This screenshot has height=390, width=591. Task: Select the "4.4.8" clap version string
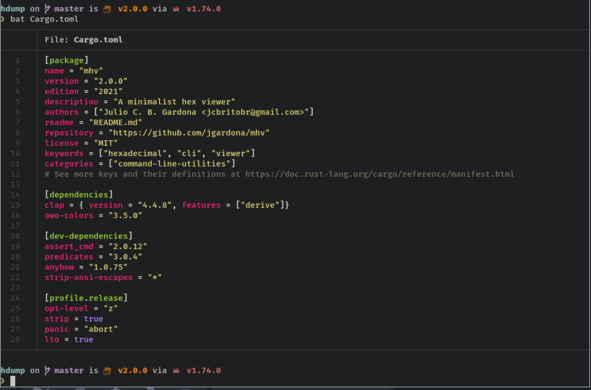[155, 205]
